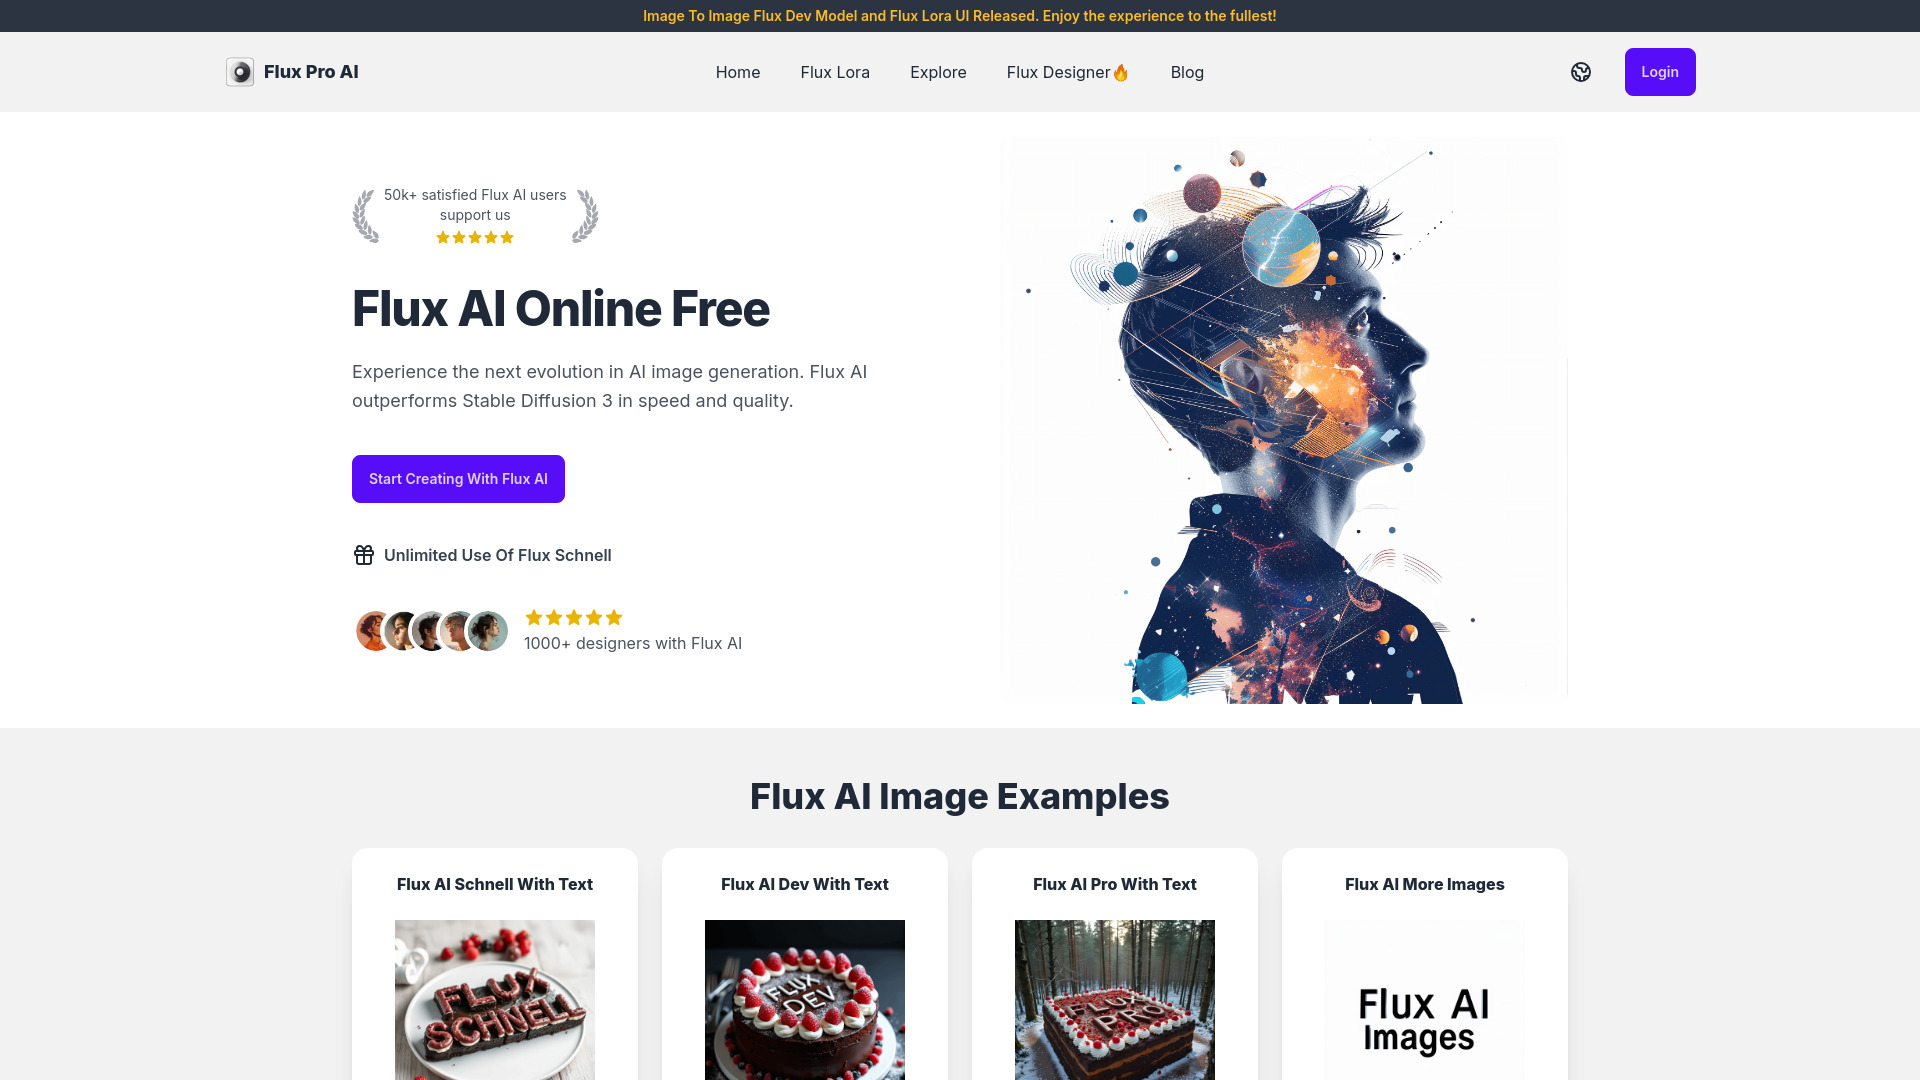Click Flux AI Dev With Text thumbnail
Screen dimensions: 1920x1080
(804, 1000)
